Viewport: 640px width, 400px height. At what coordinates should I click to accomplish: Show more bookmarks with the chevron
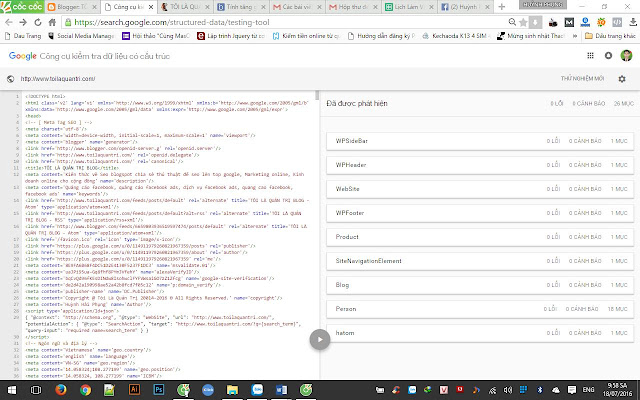click(x=575, y=36)
